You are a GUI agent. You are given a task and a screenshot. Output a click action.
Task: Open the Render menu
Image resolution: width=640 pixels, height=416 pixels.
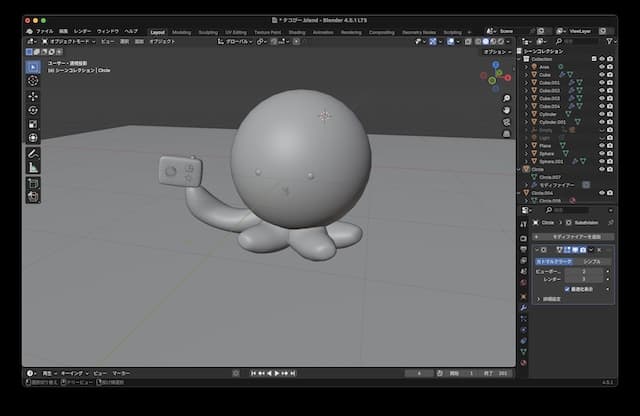click(82, 31)
